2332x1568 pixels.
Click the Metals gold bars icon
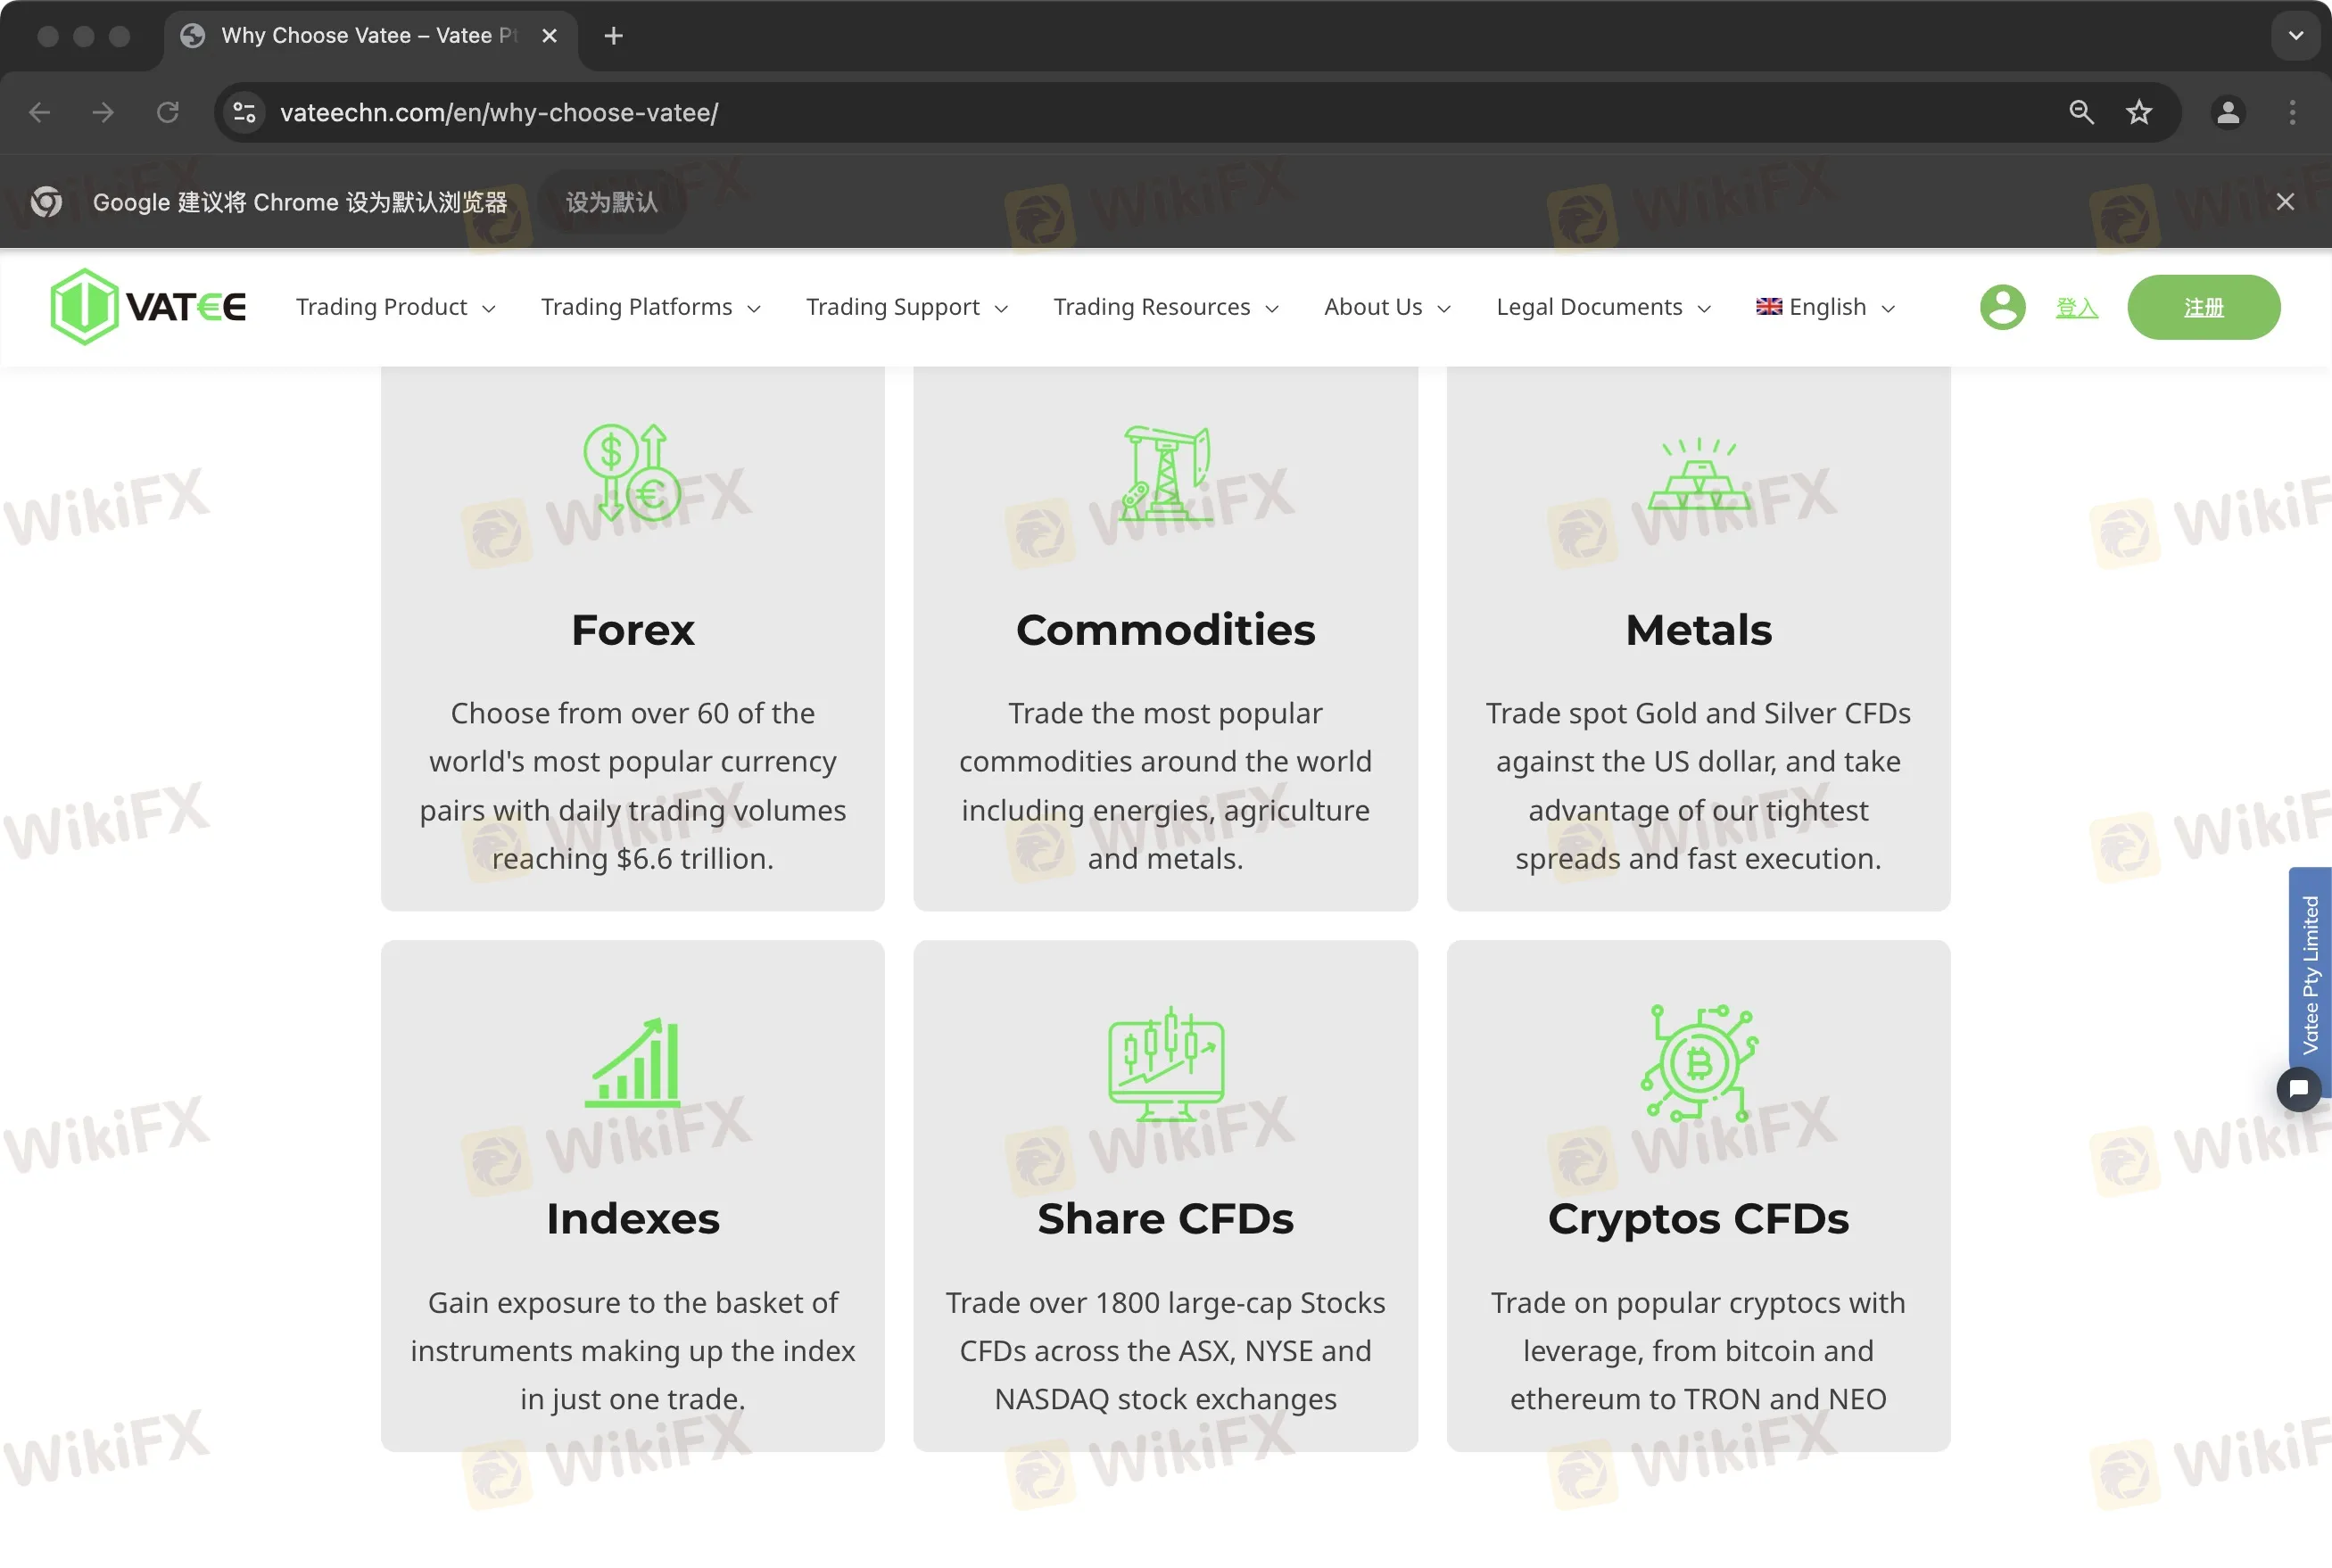point(1698,475)
